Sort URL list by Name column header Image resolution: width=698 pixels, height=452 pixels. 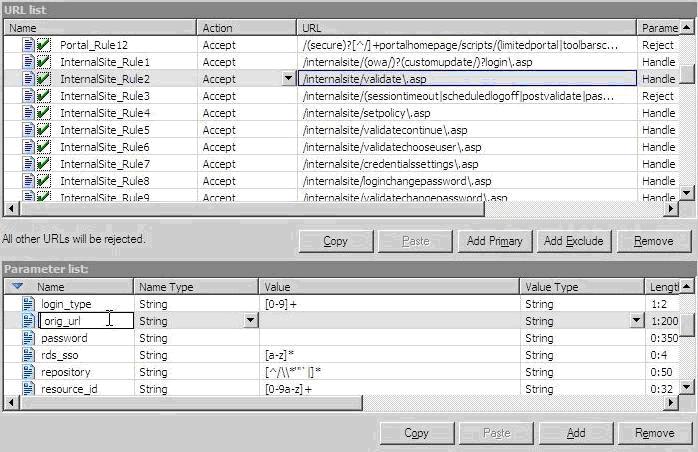pyautogui.click(x=100, y=28)
